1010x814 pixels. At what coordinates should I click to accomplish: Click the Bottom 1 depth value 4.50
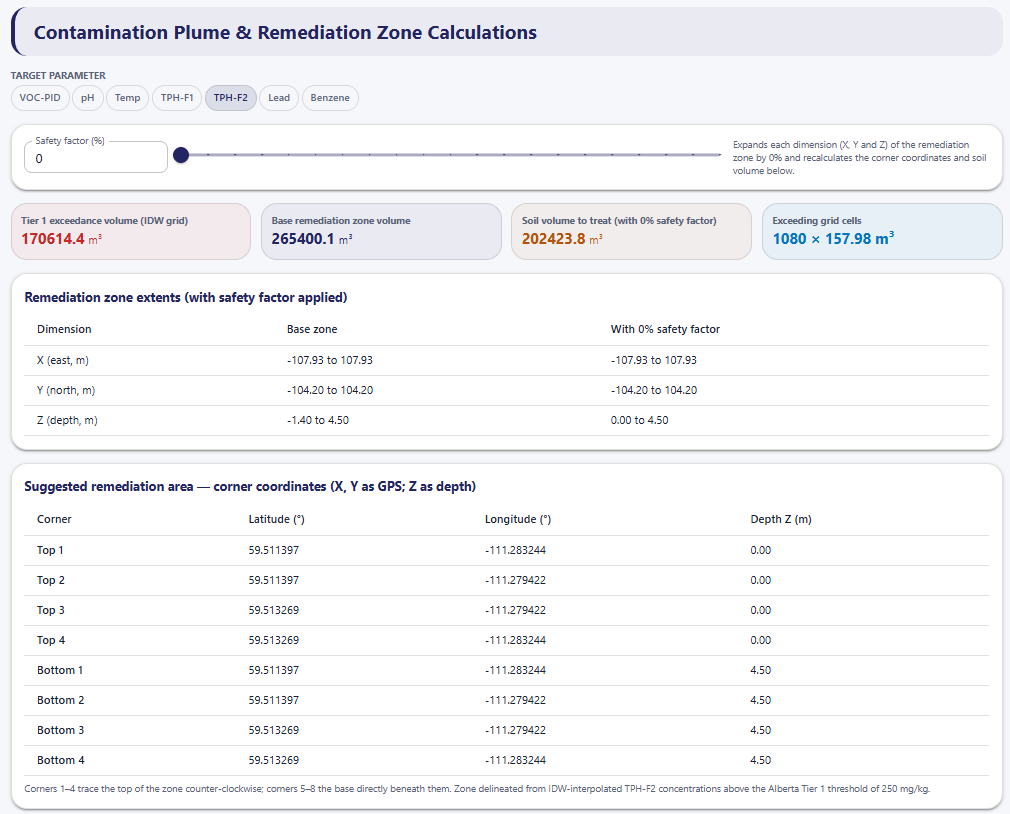pos(761,670)
